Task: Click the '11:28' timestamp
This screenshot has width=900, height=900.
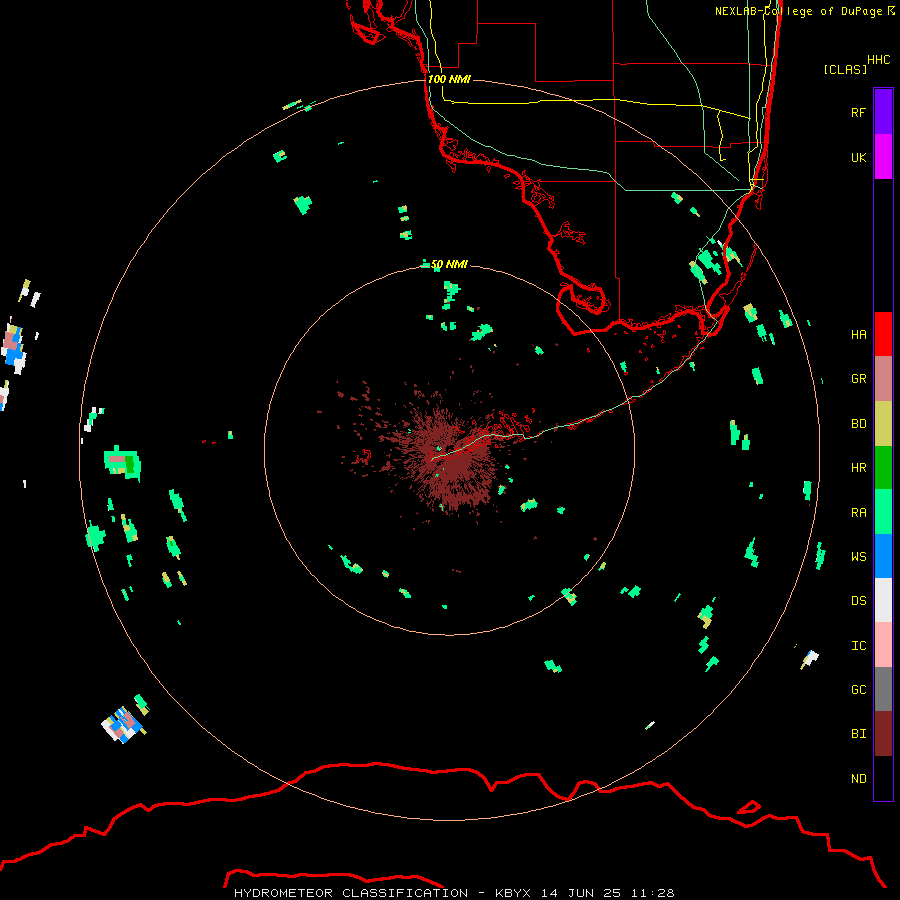Action: [653, 893]
